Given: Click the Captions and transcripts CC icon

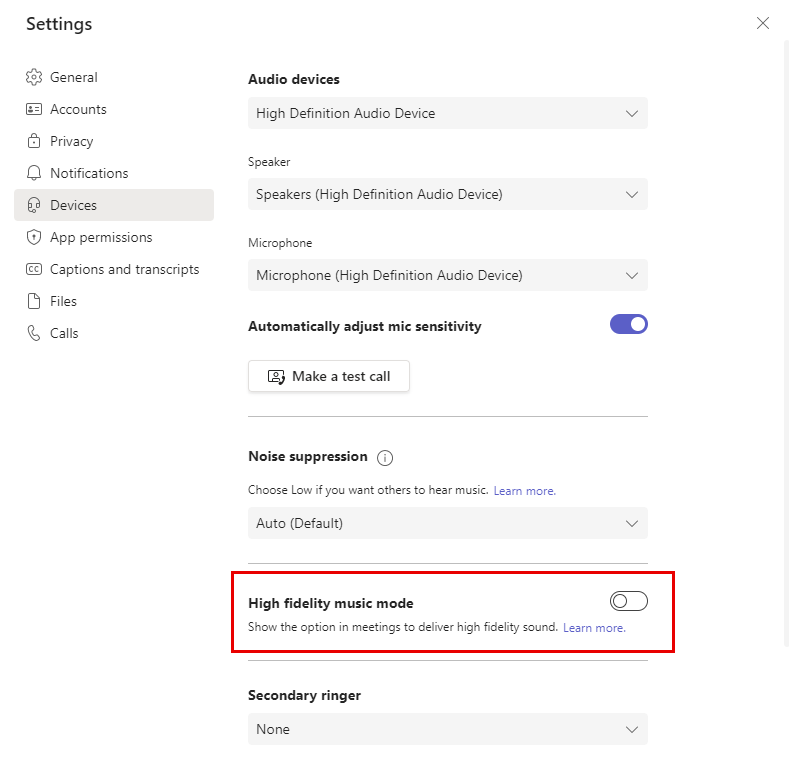Looking at the screenshot, I should click(x=34, y=269).
